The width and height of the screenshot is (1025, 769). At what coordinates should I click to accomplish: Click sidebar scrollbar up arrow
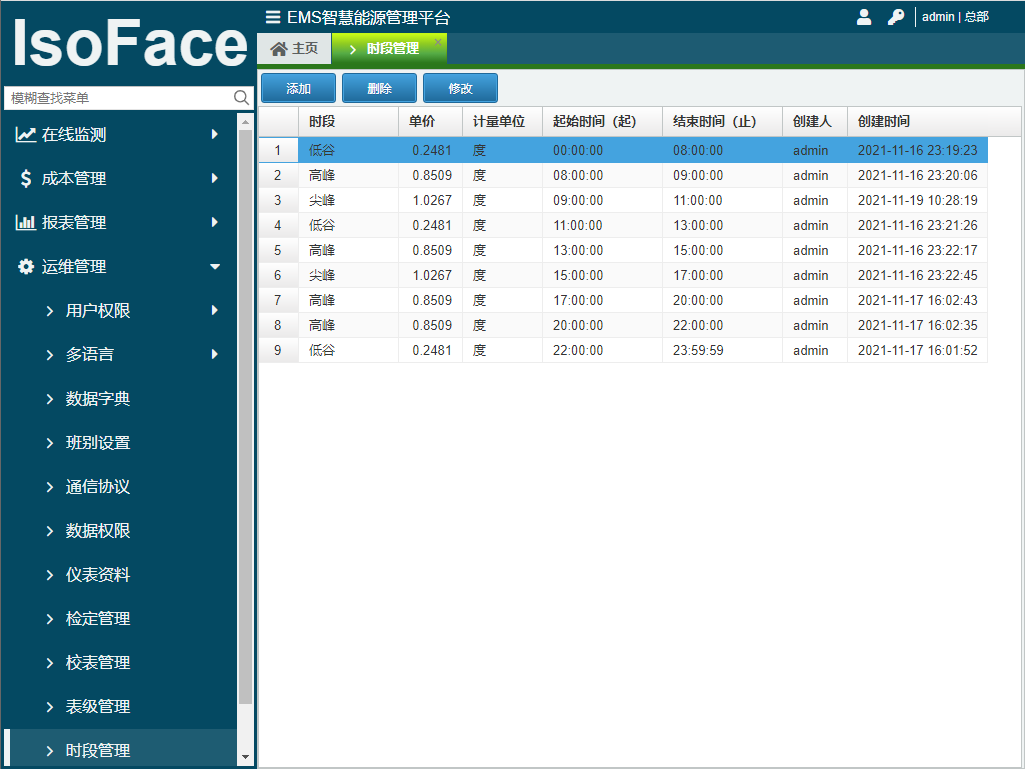245,122
